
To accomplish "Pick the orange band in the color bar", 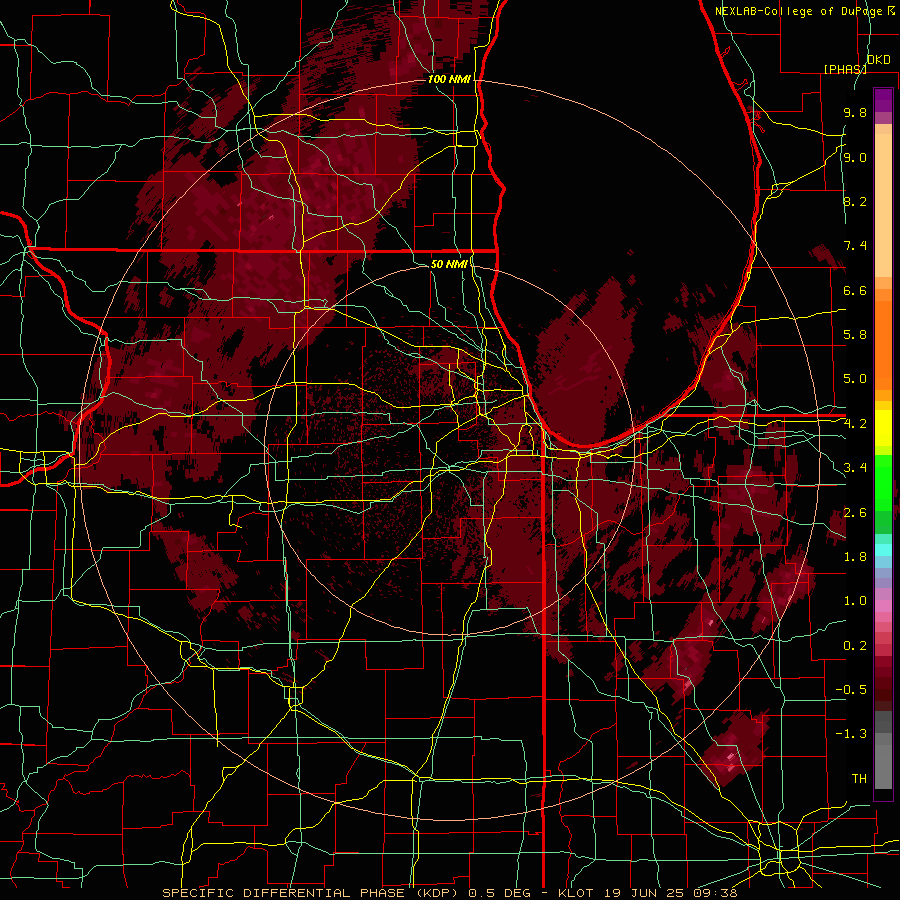I will coord(883,344).
